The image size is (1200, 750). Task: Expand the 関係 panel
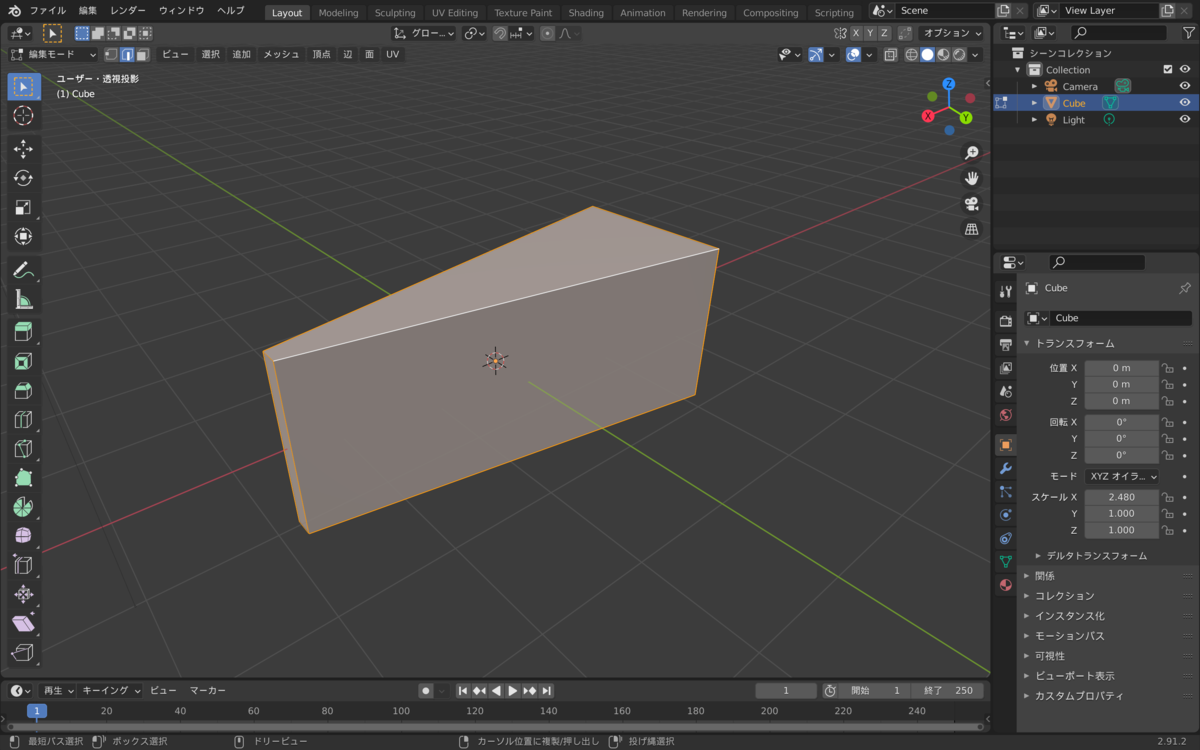(1045, 576)
